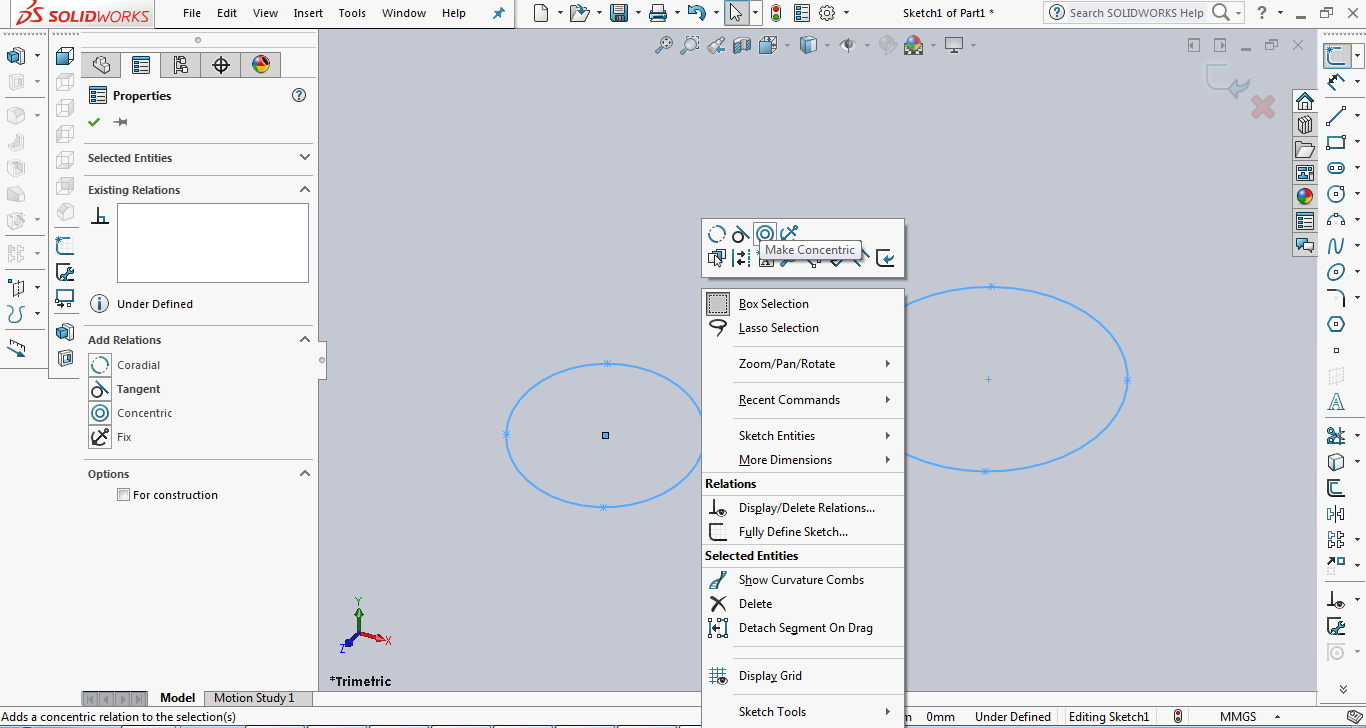Open the Line tool dropdown arrow
1366x728 pixels.
pyautogui.click(x=1357, y=116)
